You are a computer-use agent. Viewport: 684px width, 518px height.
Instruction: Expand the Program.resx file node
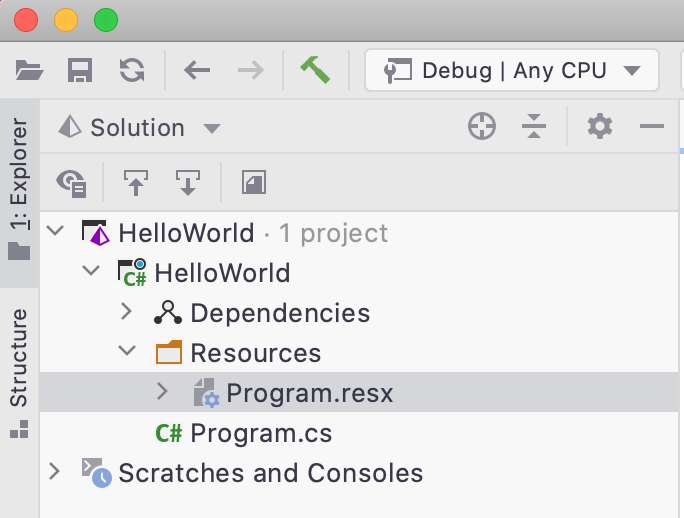(x=162, y=393)
